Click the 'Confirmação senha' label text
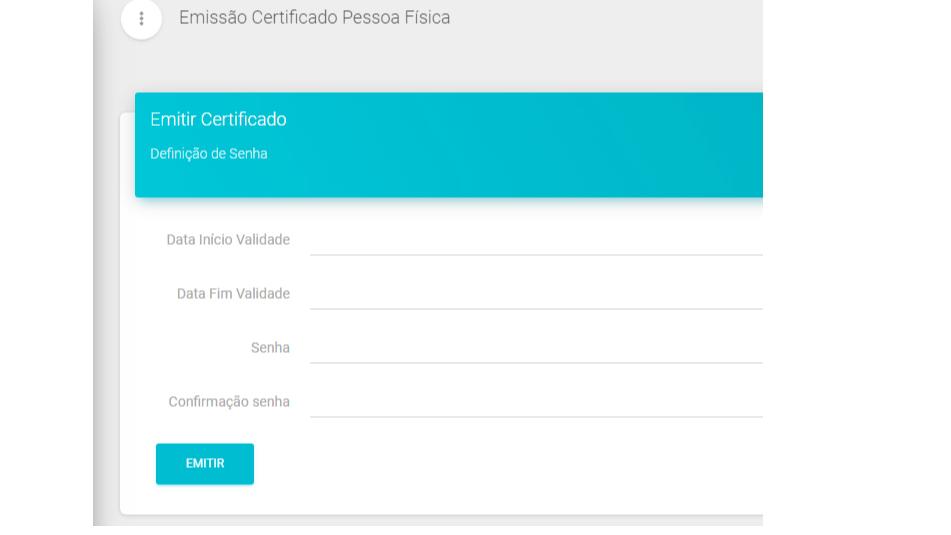Image resolution: width=951 pixels, height=535 pixels. (x=229, y=402)
